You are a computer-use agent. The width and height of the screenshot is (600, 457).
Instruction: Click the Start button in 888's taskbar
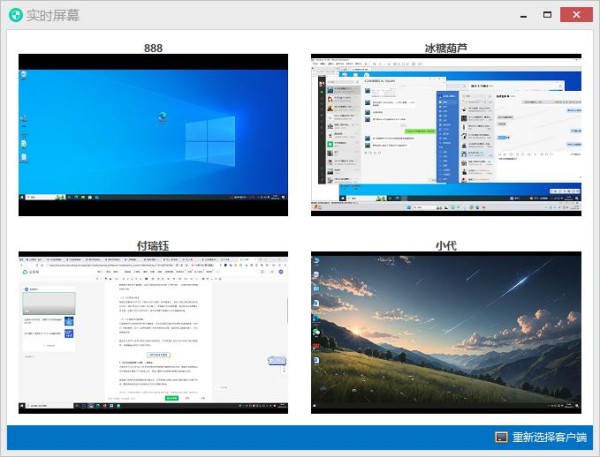(x=24, y=198)
